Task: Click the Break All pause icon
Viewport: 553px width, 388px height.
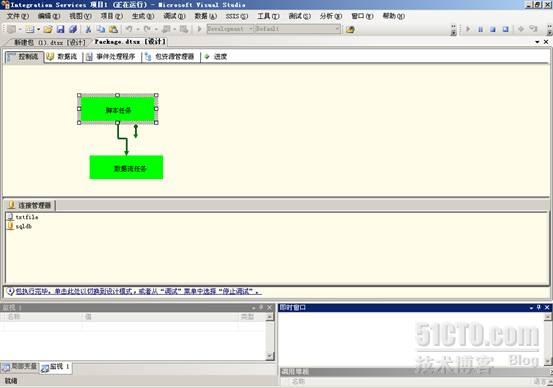Action: coord(480,29)
